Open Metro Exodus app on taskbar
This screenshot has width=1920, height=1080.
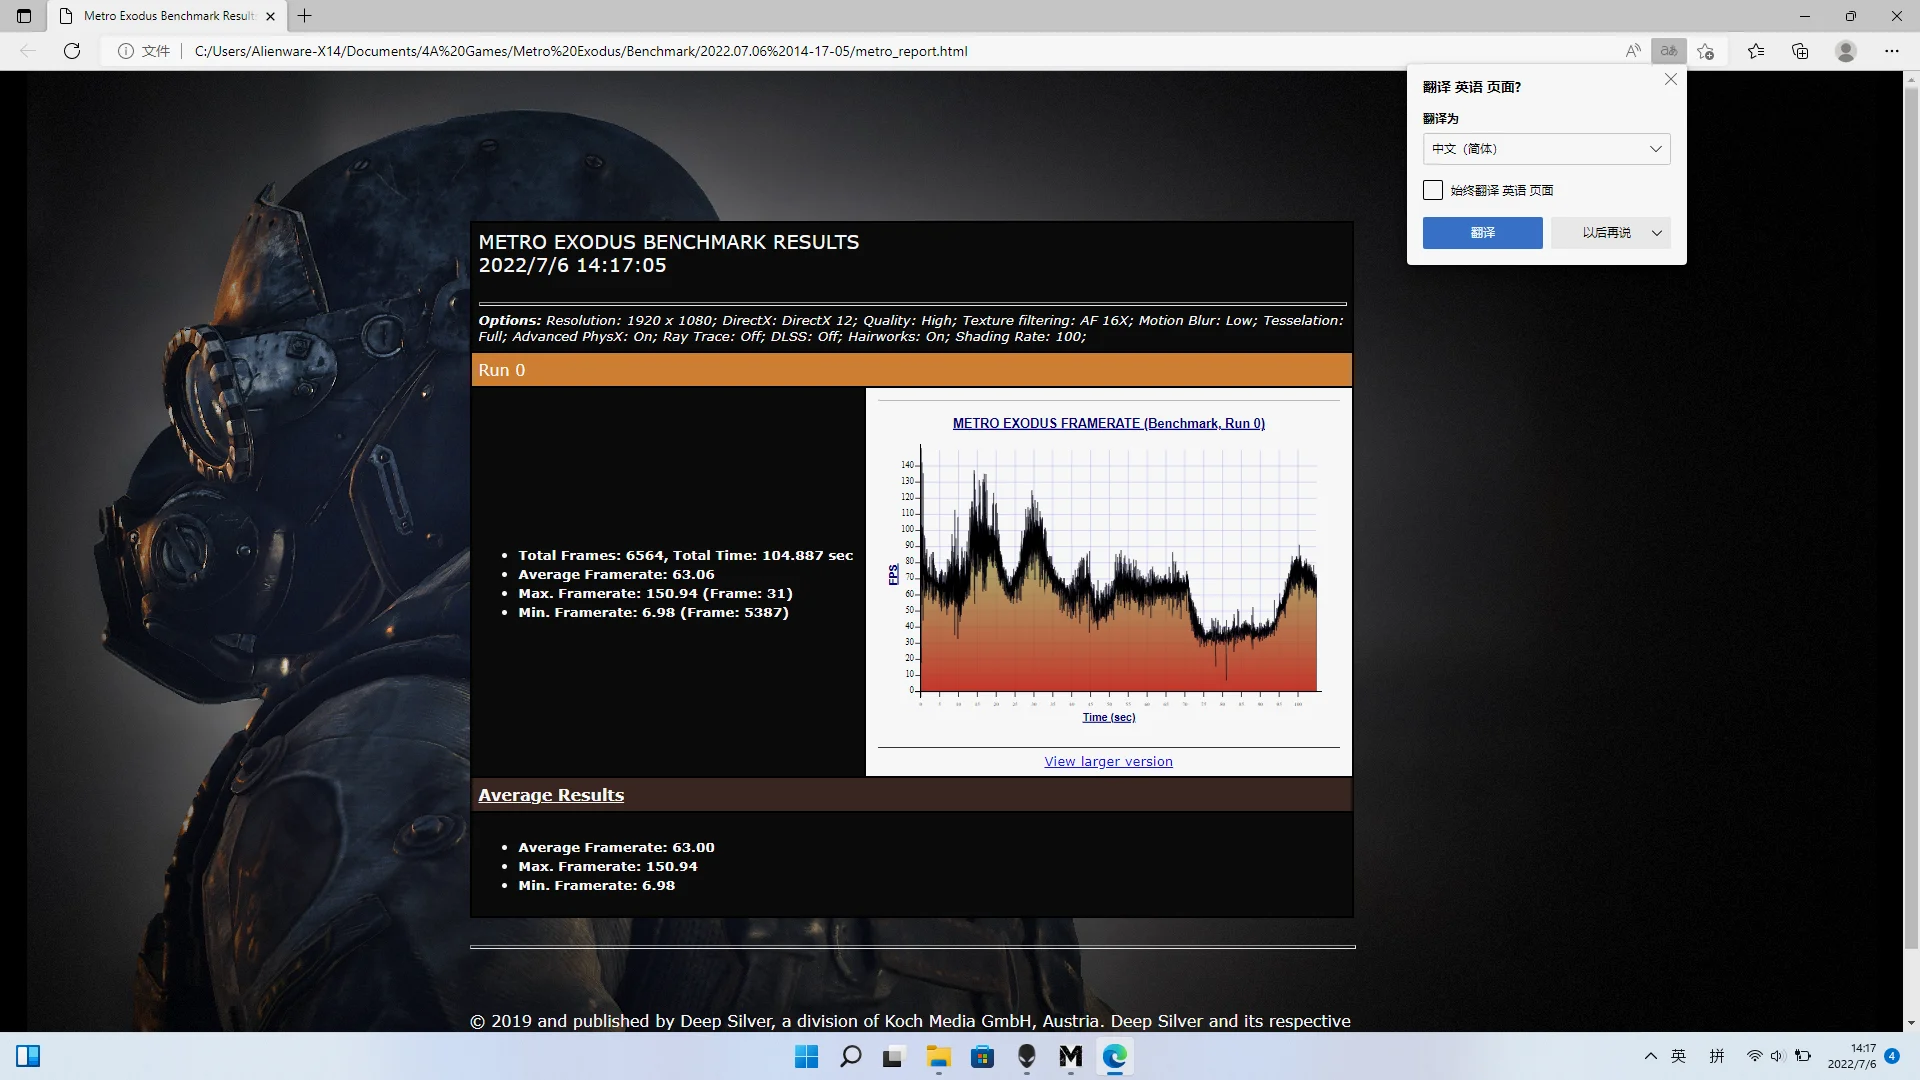(1070, 1056)
